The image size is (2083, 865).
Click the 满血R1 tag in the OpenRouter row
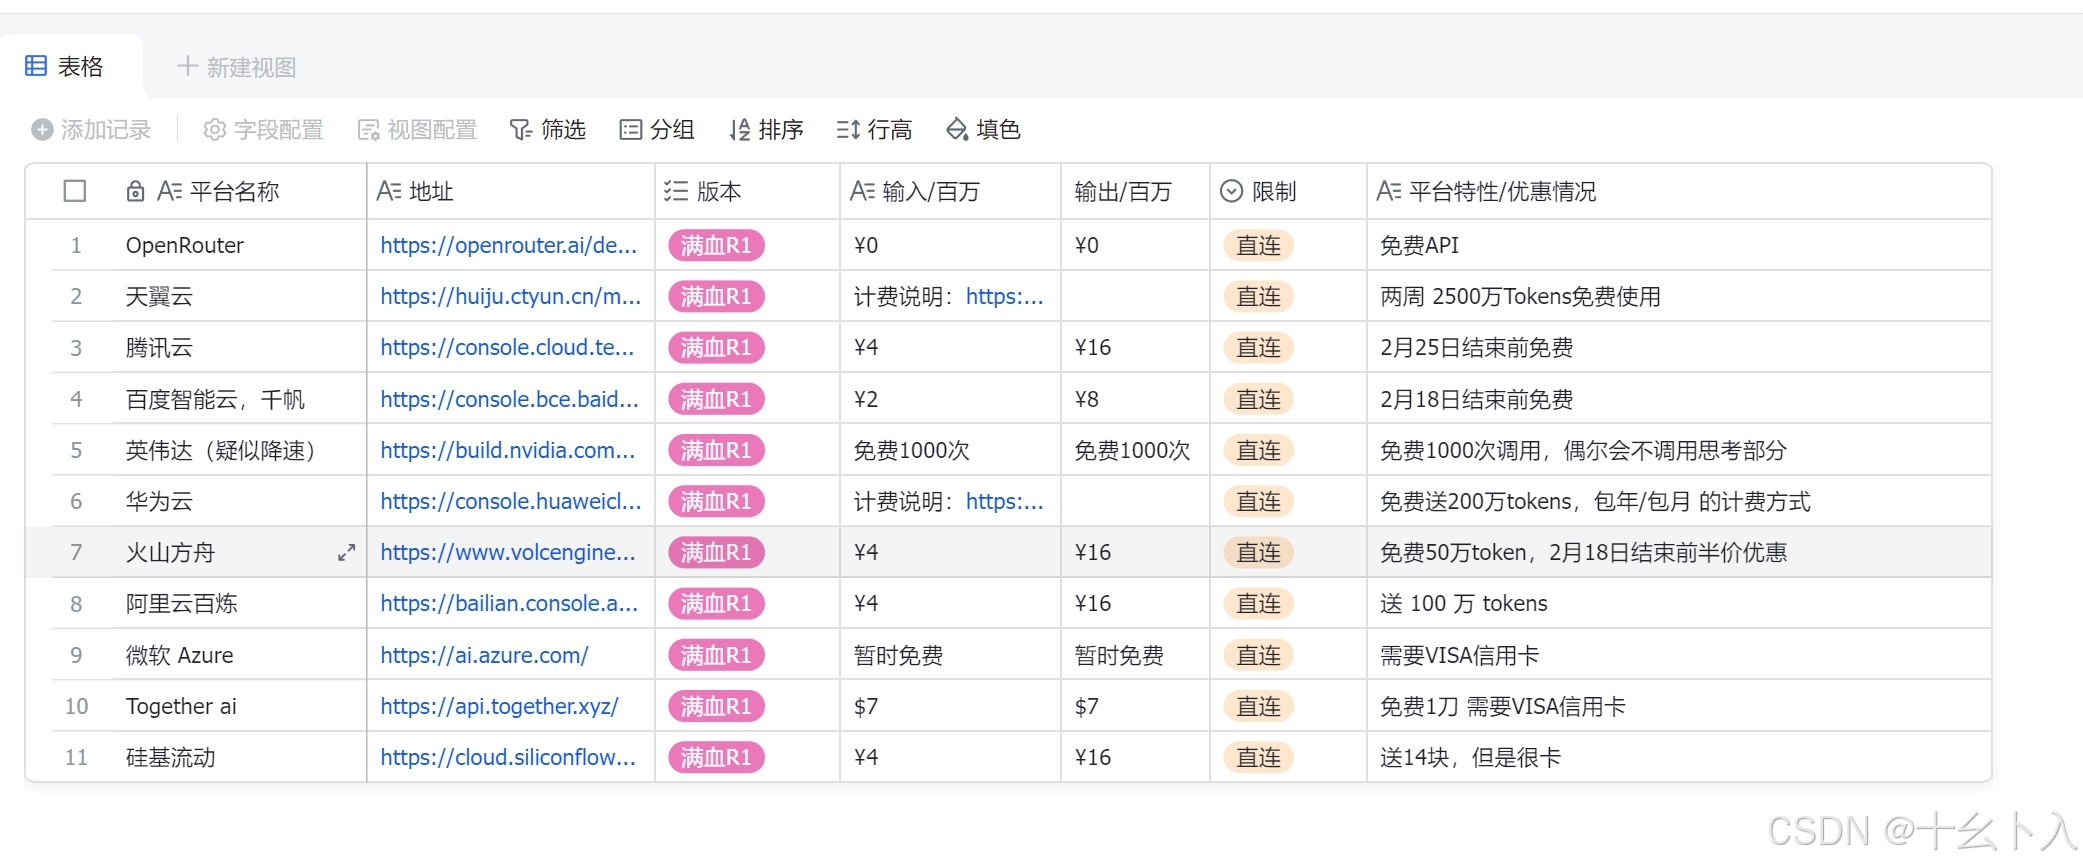point(716,246)
